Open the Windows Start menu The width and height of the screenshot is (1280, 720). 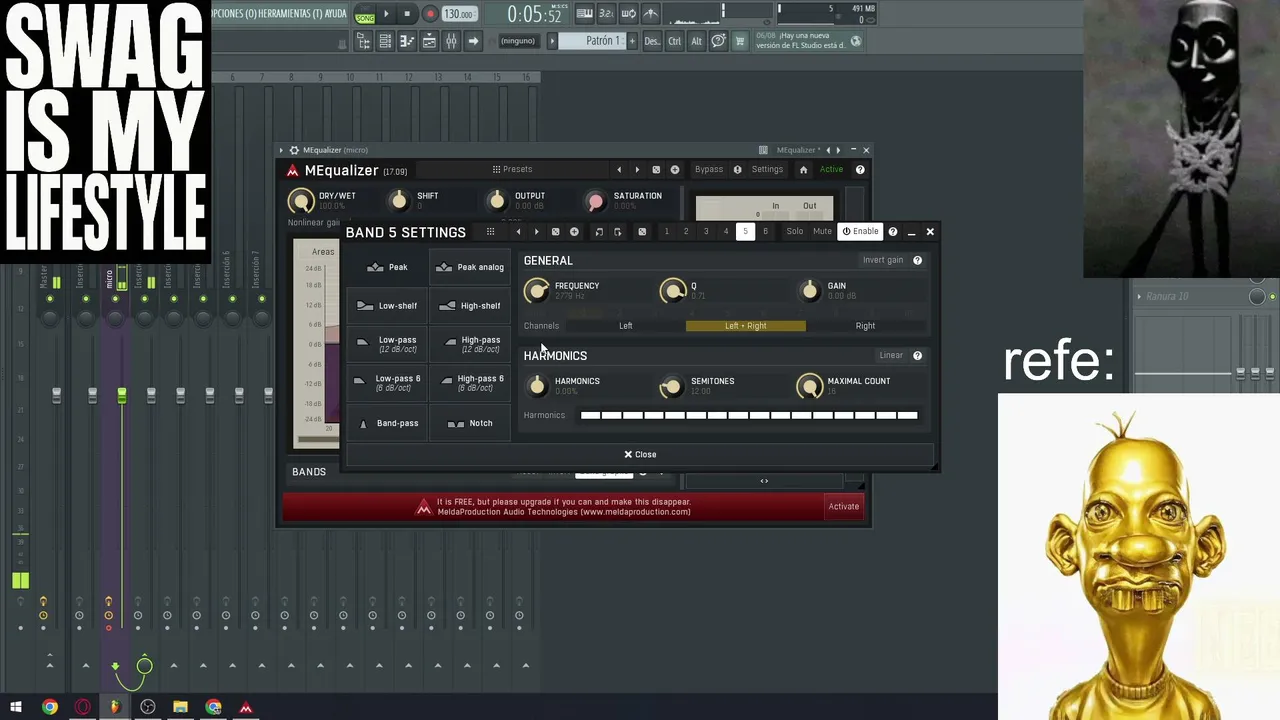[x=16, y=708]
